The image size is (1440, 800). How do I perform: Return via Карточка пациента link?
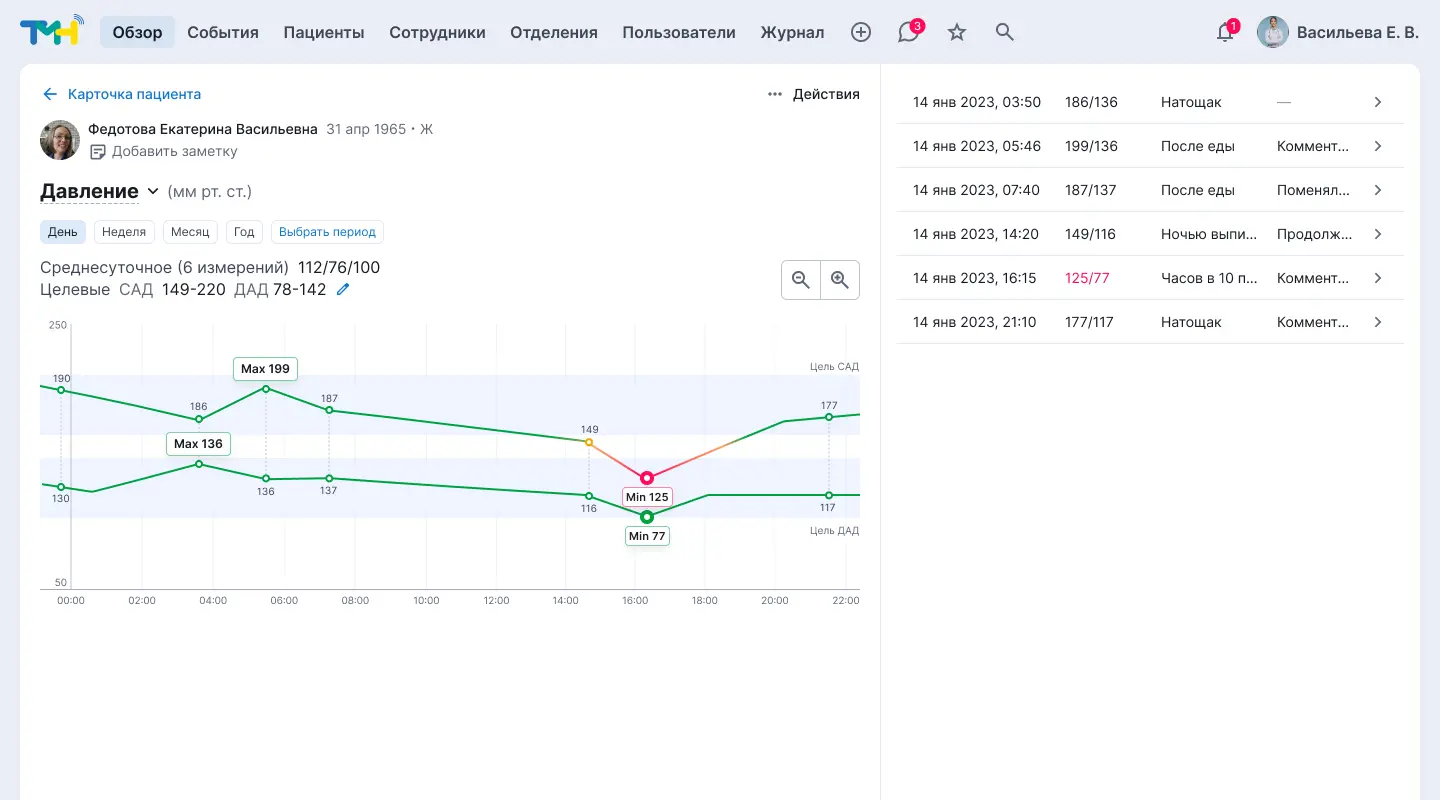click(x=134, y=94)
